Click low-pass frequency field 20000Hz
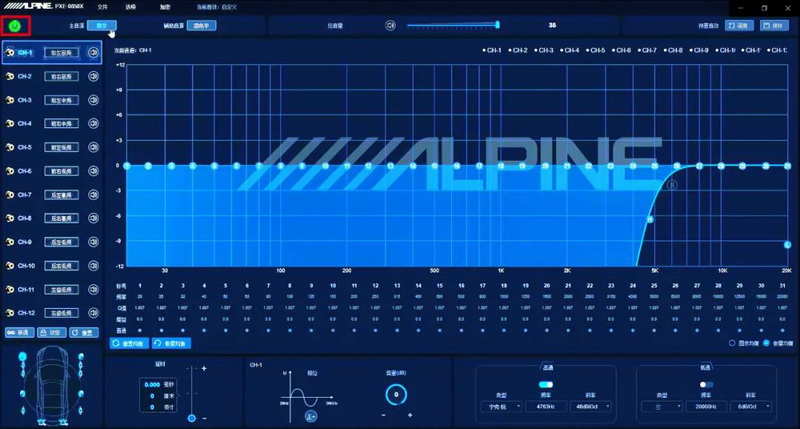This screenshot has width=800, height=429. click(706, 407)
